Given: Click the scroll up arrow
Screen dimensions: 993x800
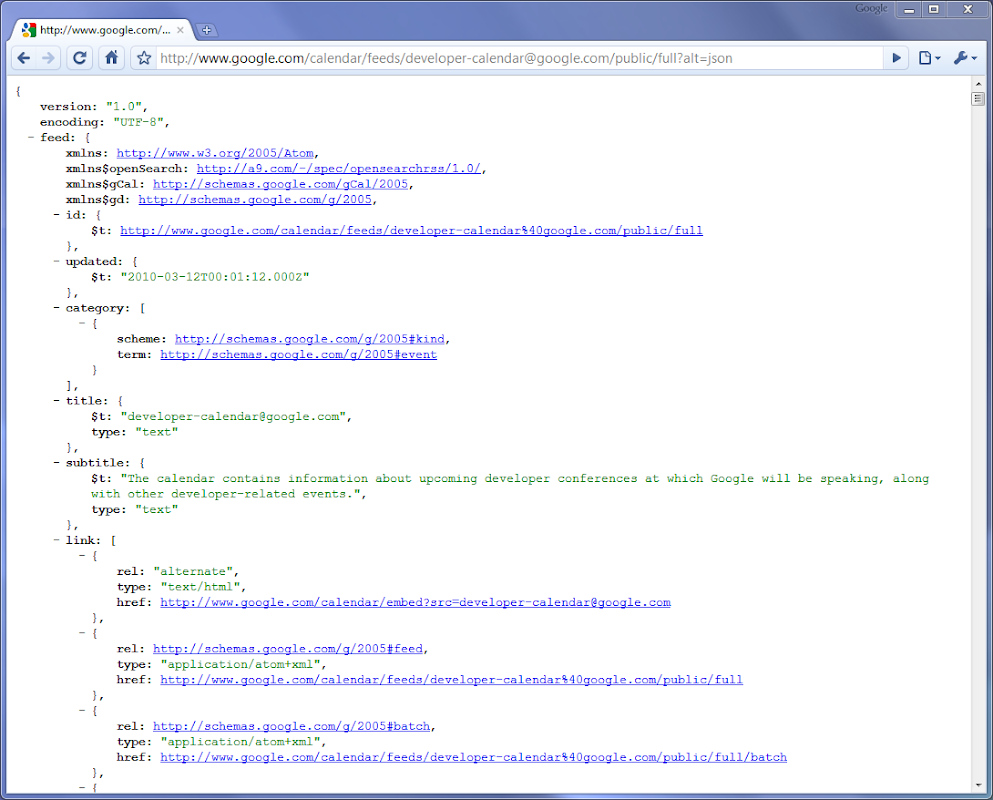Looking at the screenshot, I should (x=978, y=84).
